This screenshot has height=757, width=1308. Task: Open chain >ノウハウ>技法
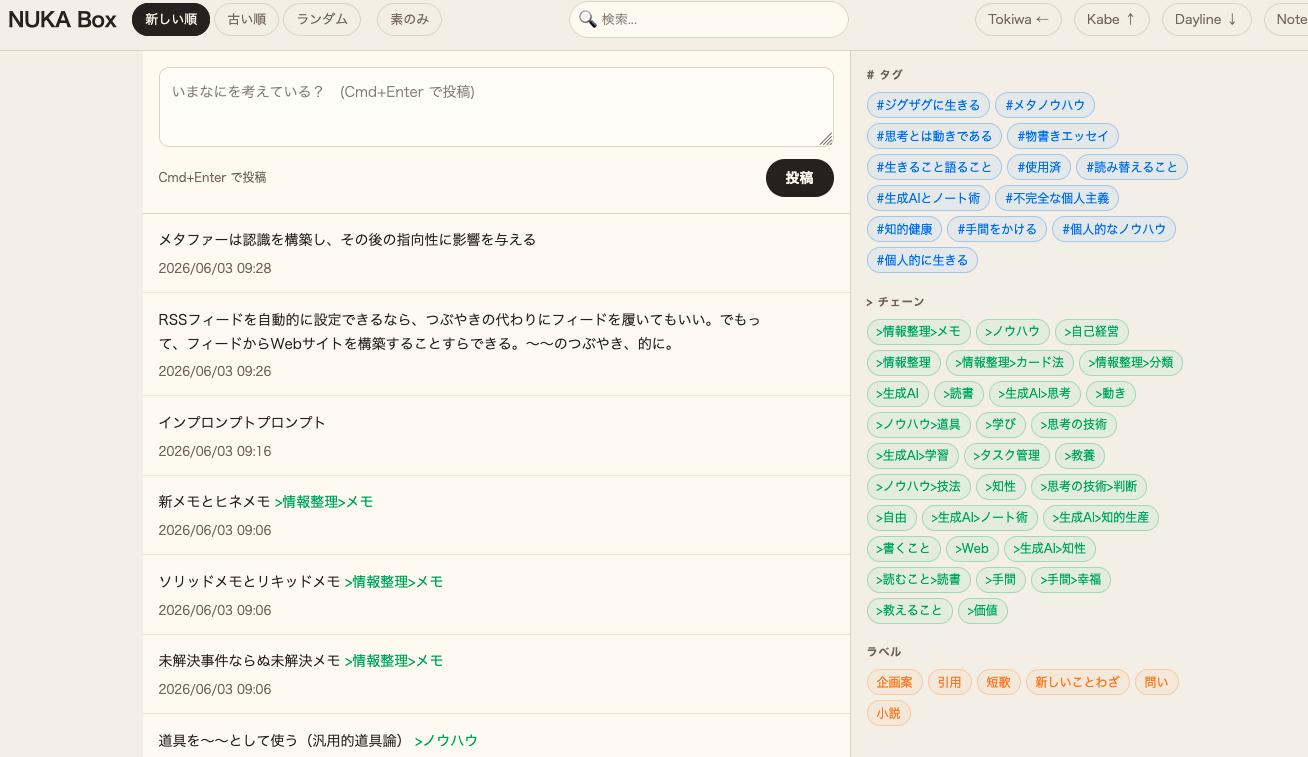(x=918, y=487)
